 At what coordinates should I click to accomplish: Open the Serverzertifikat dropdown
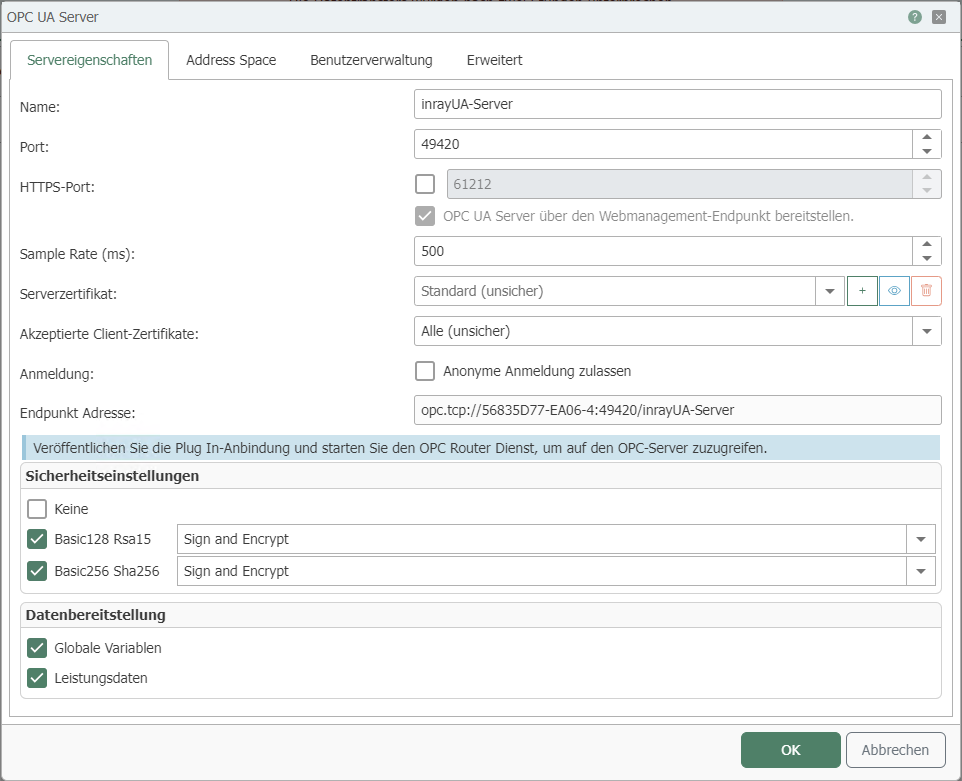pyautogui.click(x=831, y=290)
